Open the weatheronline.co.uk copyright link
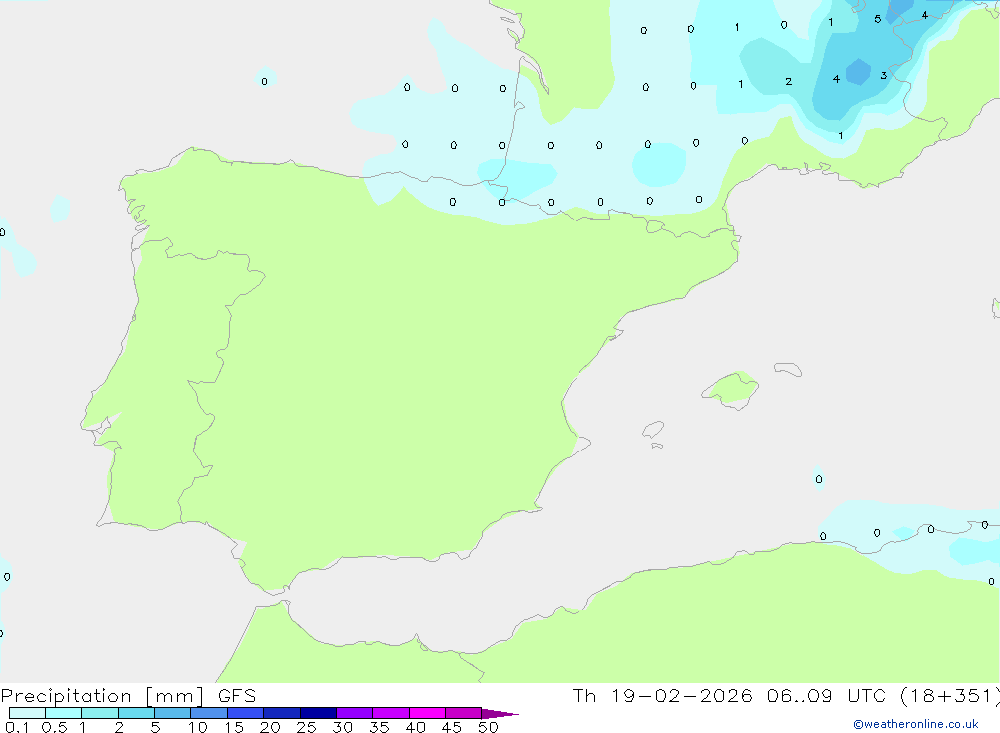 tap(916, 724)
